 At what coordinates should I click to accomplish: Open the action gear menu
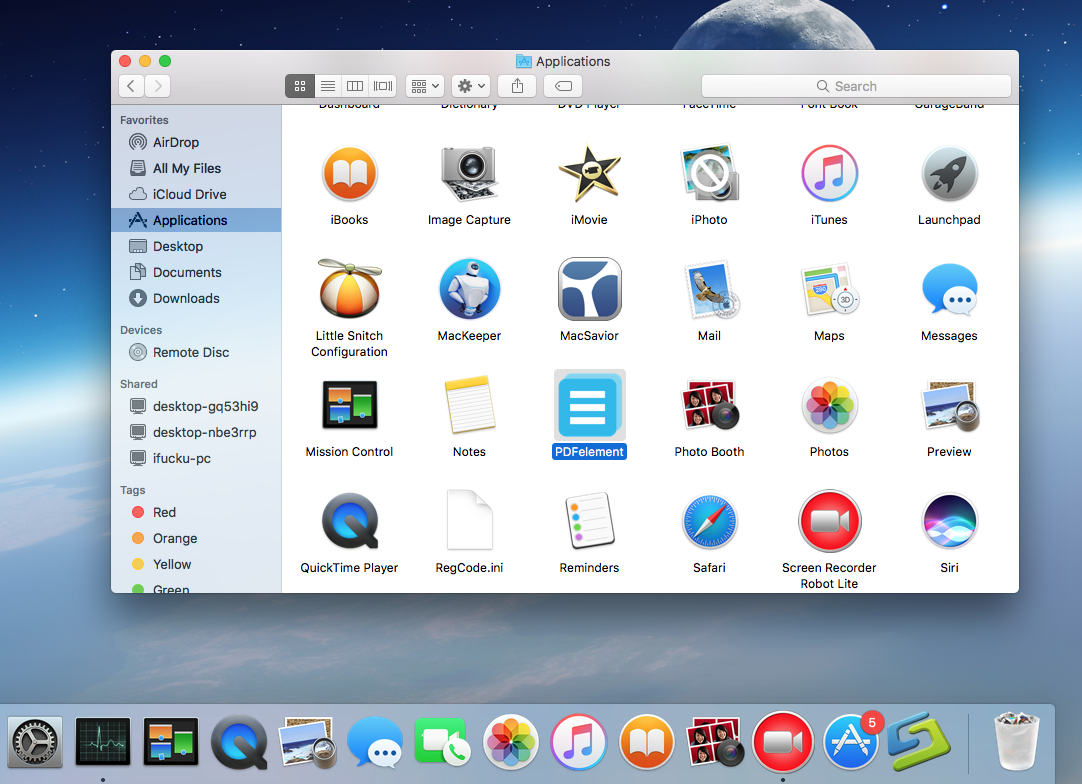point(470,86)
